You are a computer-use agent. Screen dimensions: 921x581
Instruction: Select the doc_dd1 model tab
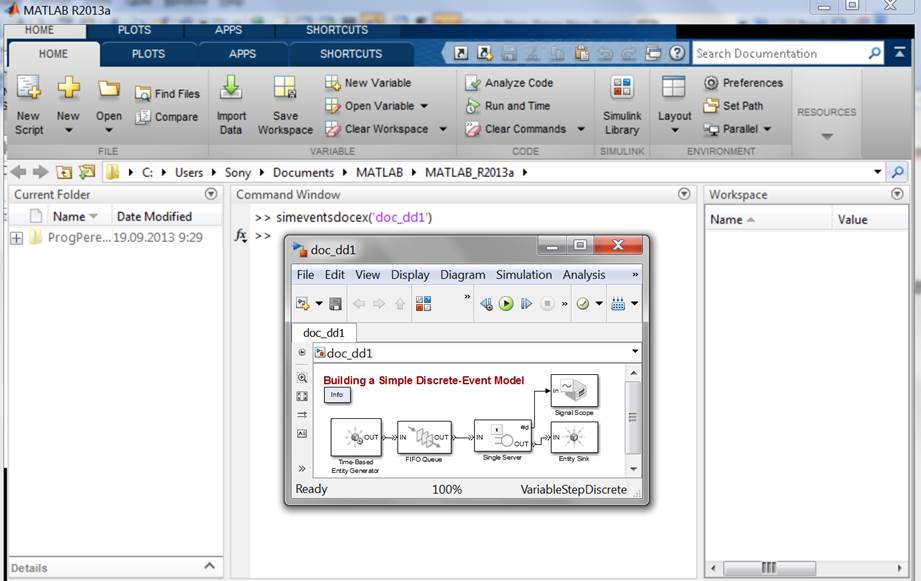324,333
